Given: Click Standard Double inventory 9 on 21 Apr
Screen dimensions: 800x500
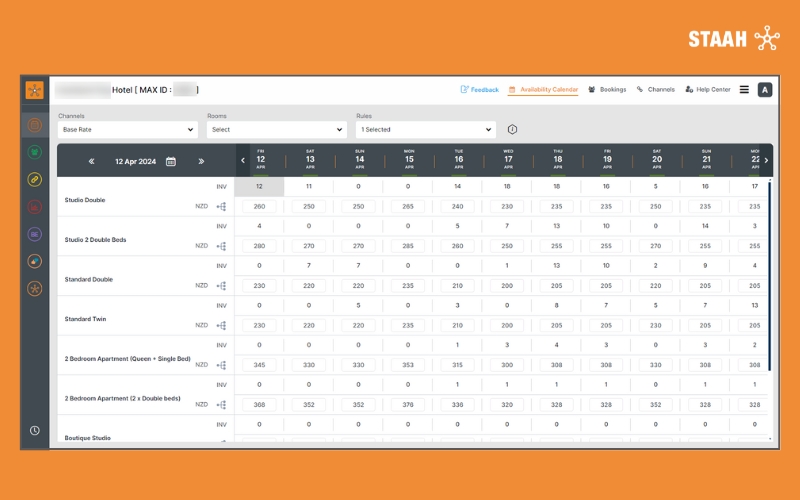Looking at the screenshot, I should click(x=705, y=266).
